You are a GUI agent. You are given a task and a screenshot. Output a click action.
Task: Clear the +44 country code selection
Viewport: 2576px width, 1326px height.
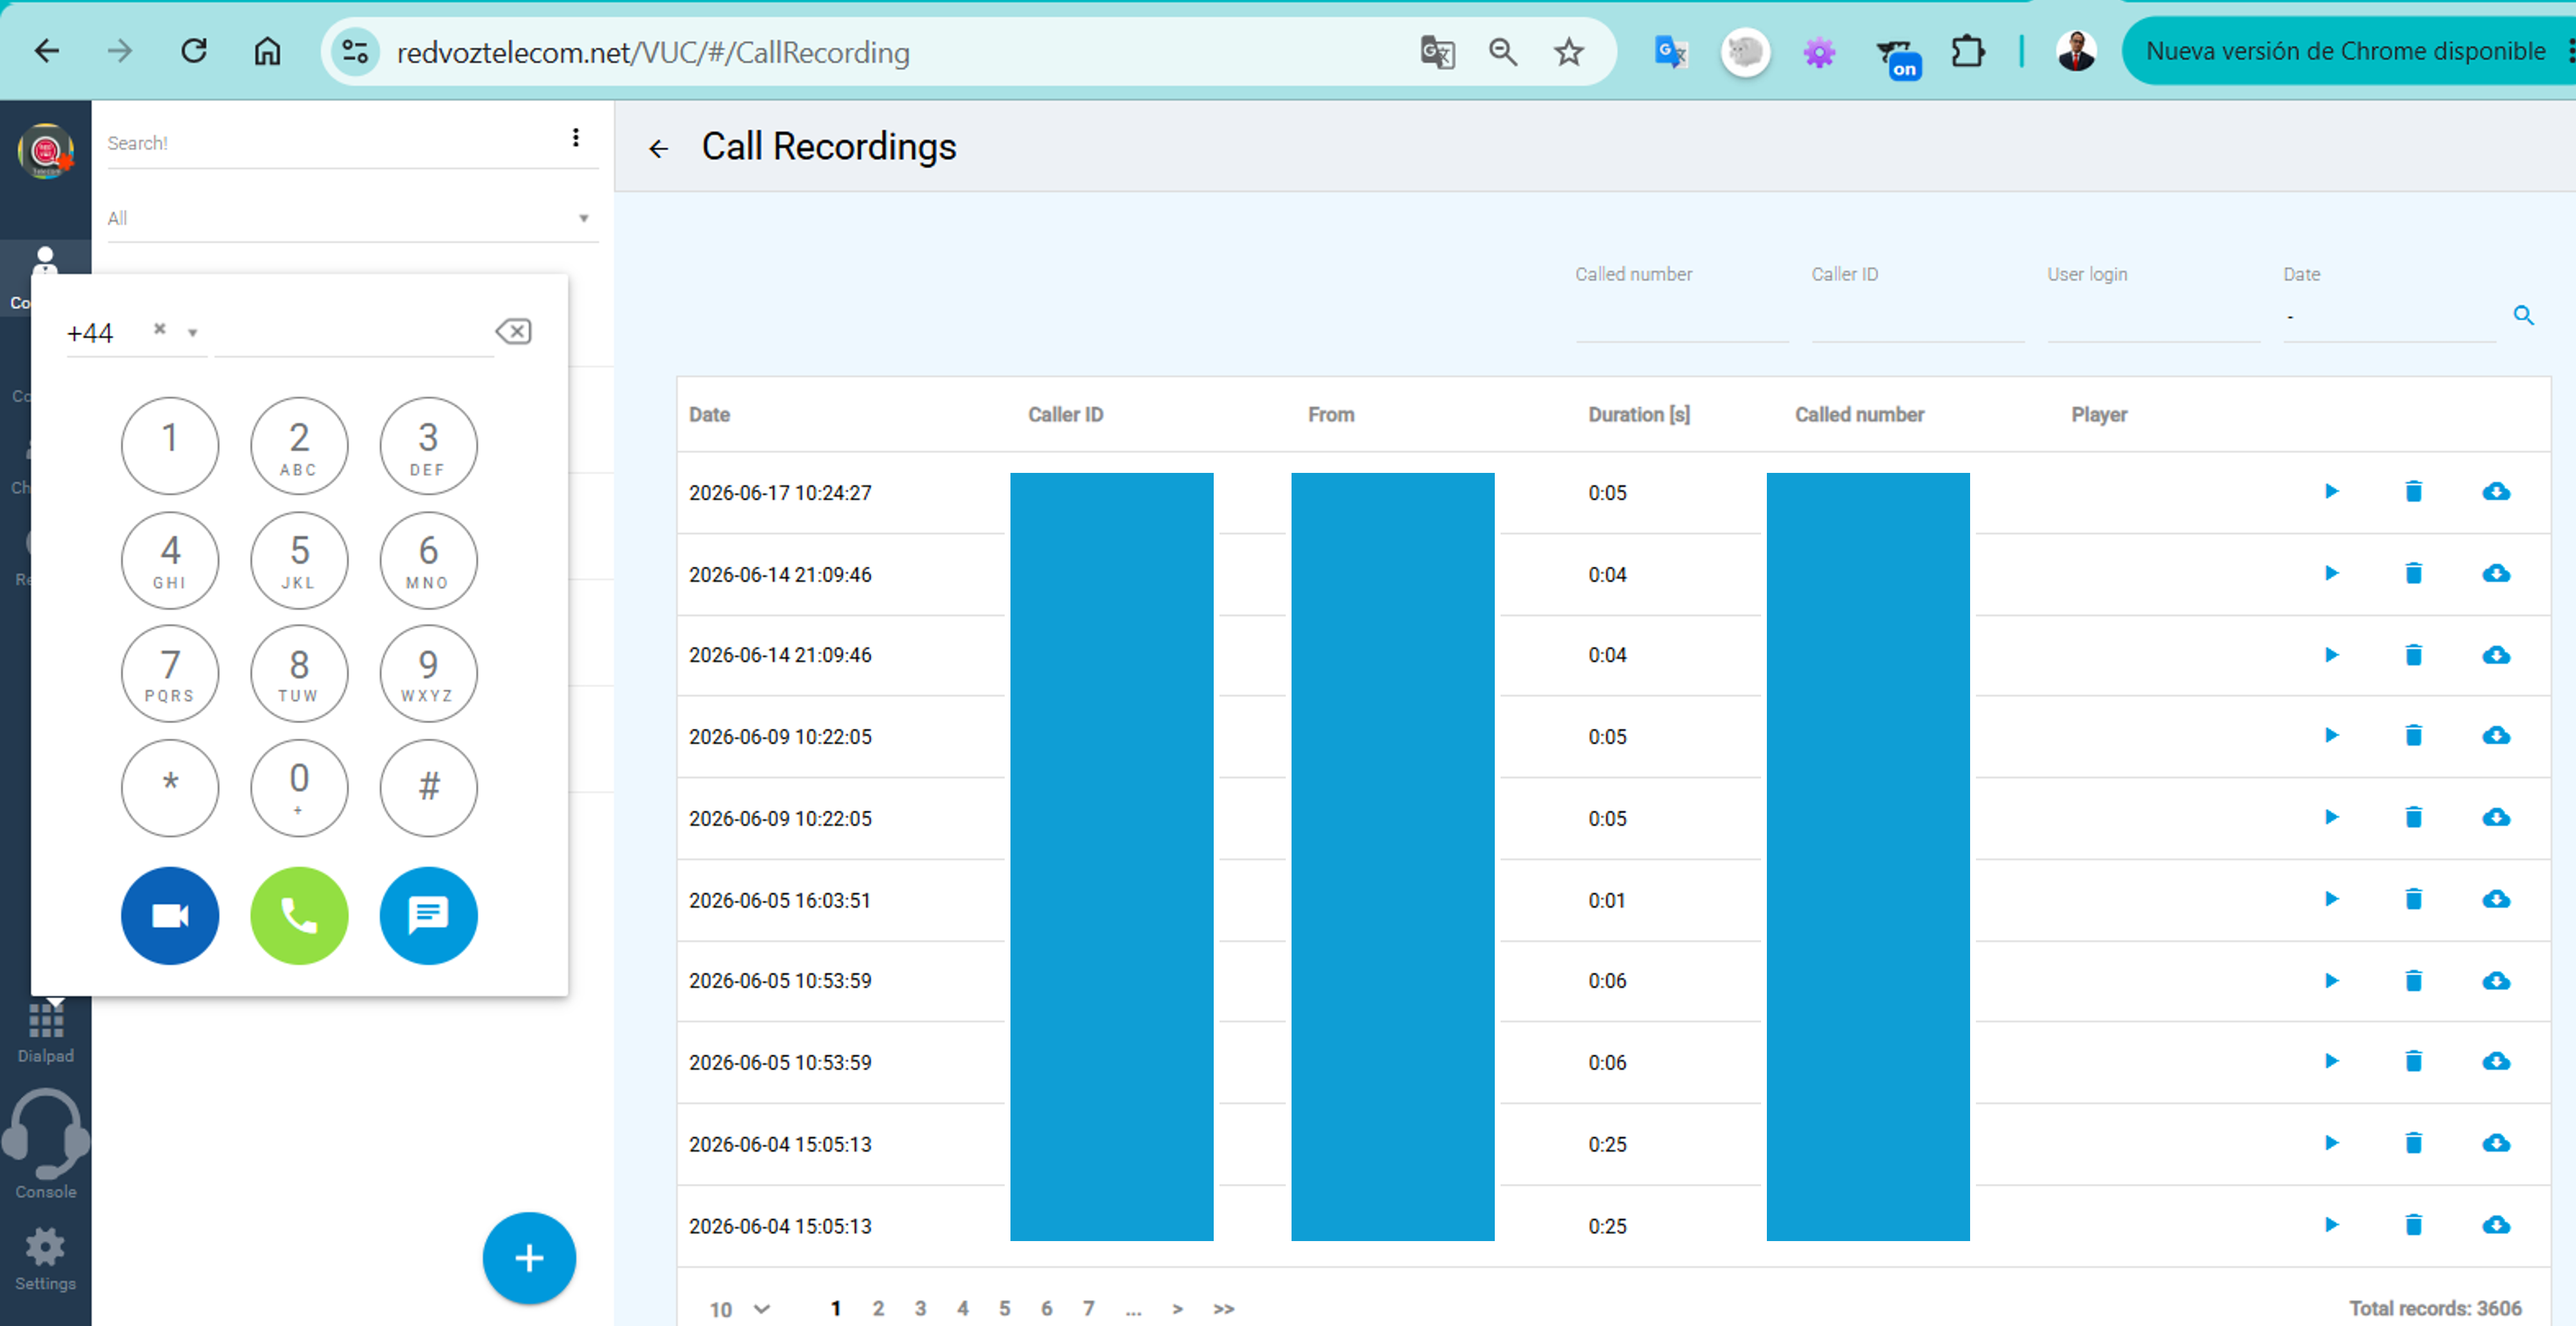click(159, 328)
